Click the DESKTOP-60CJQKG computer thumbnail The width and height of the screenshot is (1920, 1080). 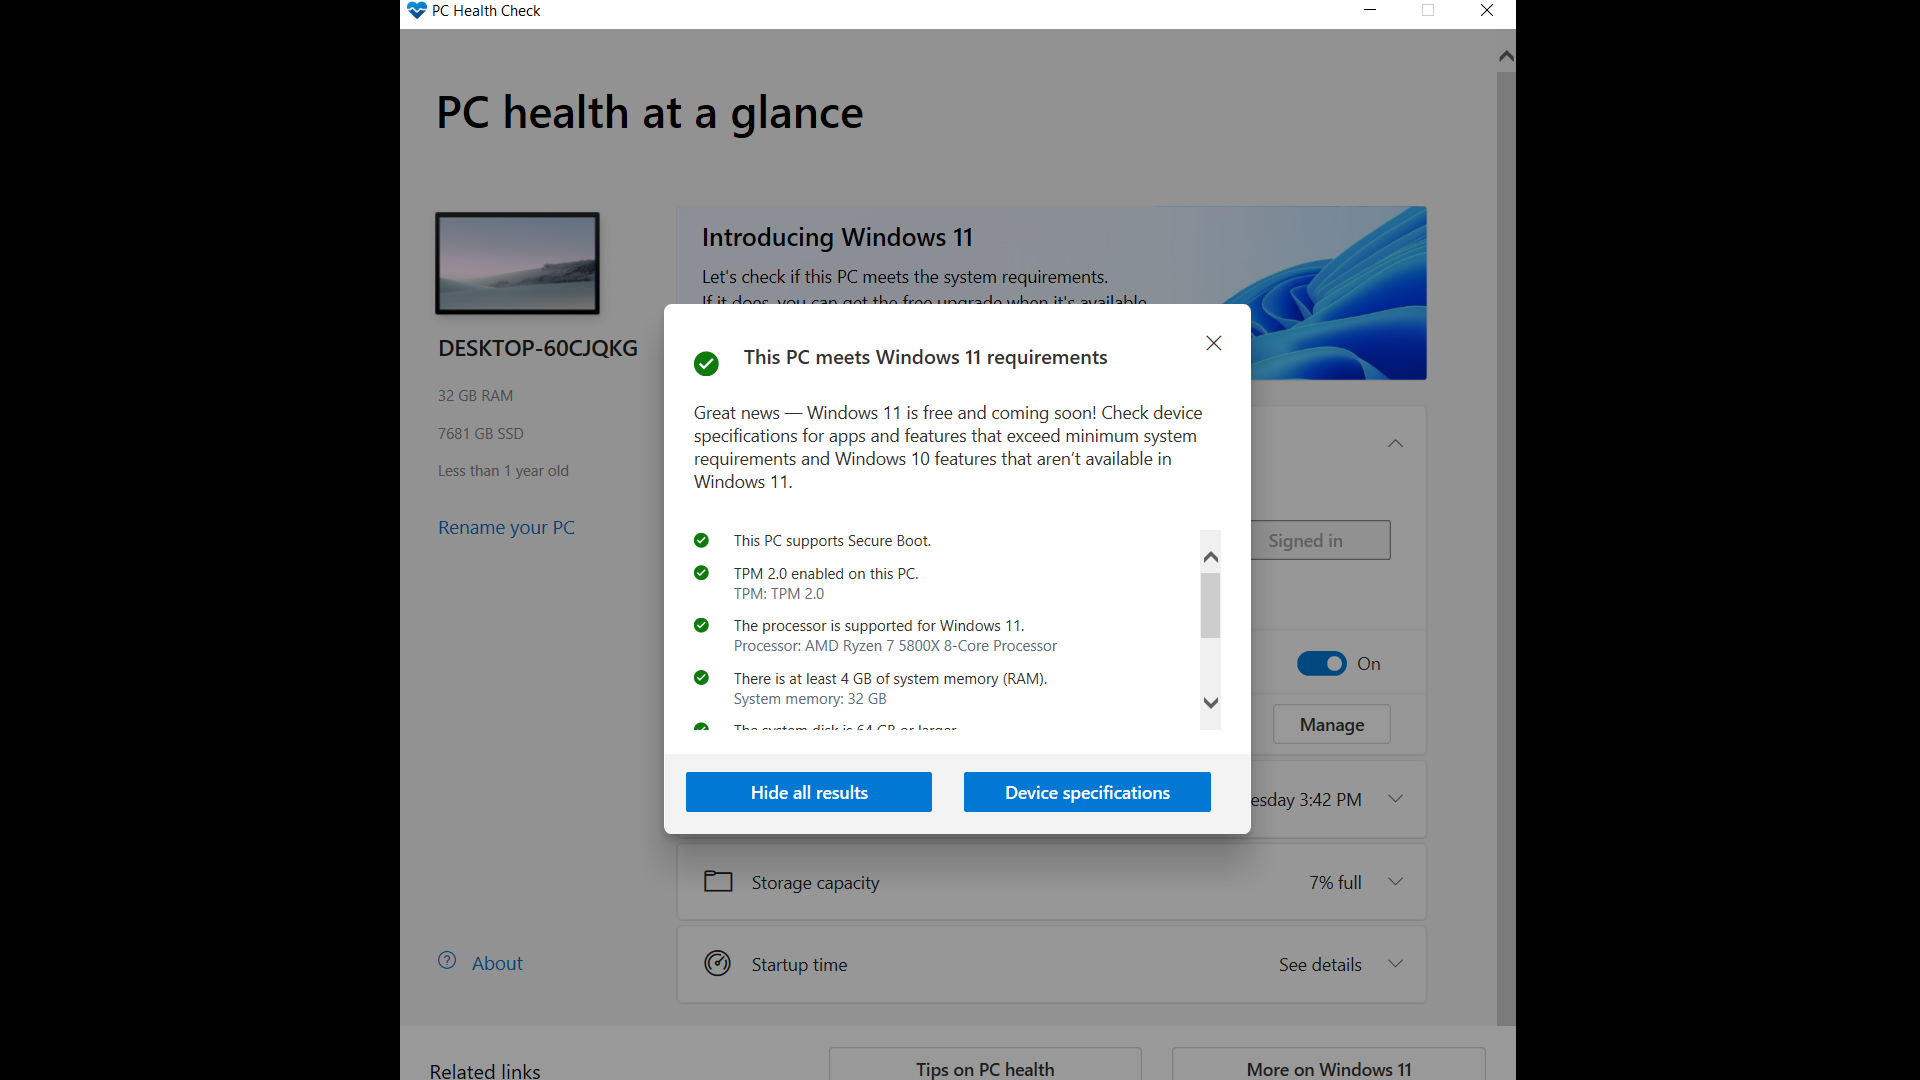click(x=516, y=262)
